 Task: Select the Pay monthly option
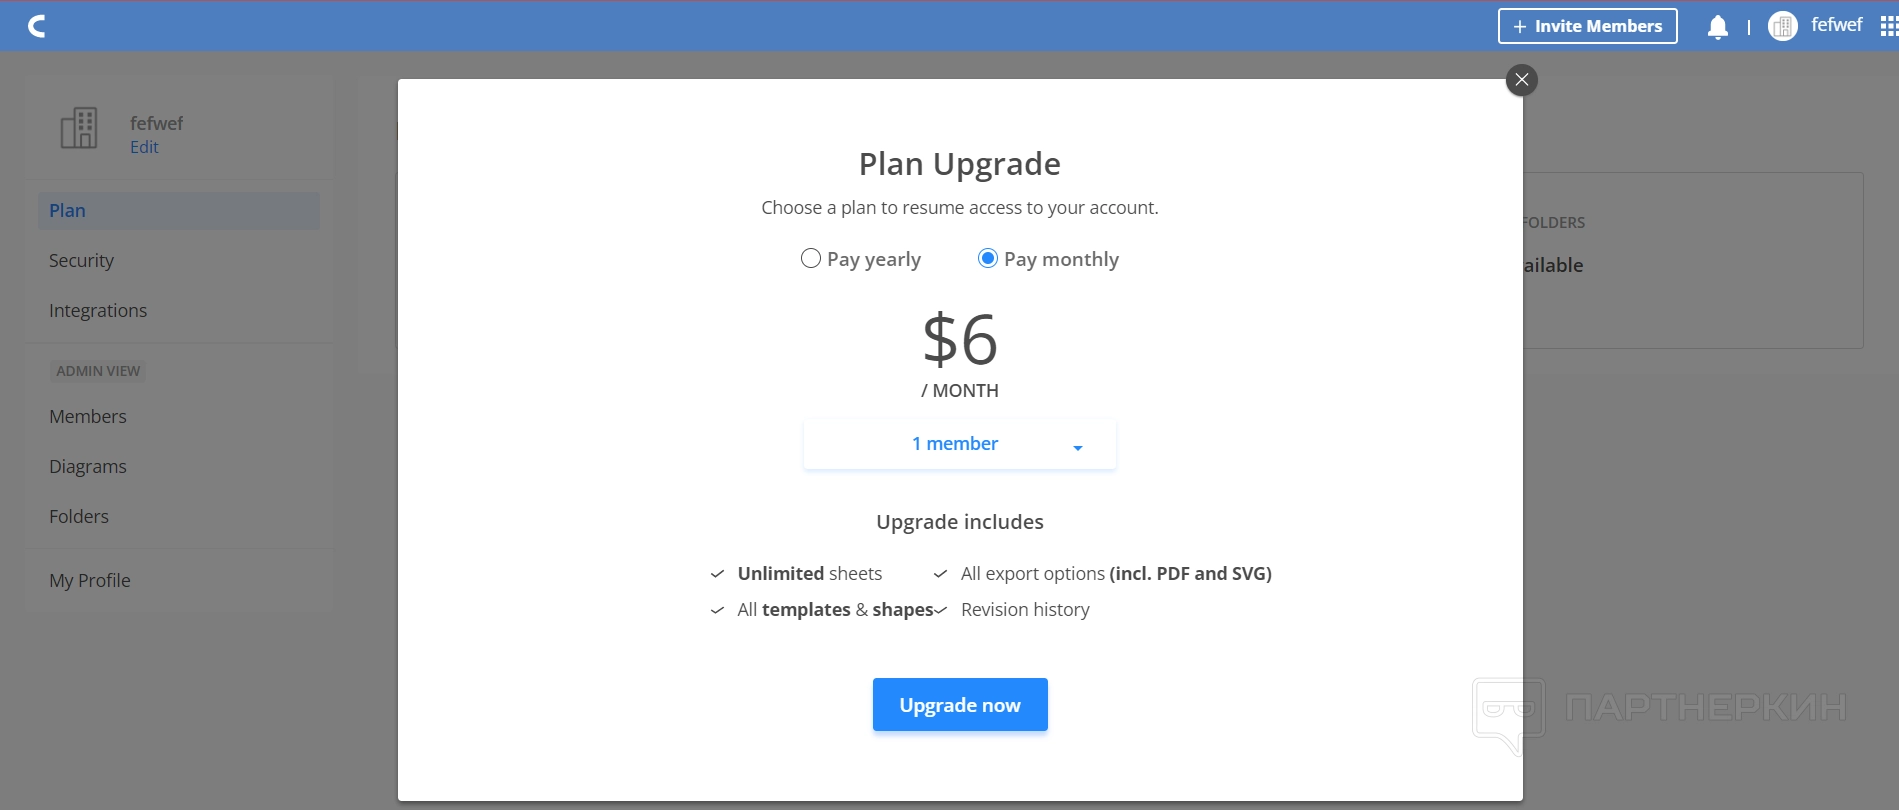[988, 259]
